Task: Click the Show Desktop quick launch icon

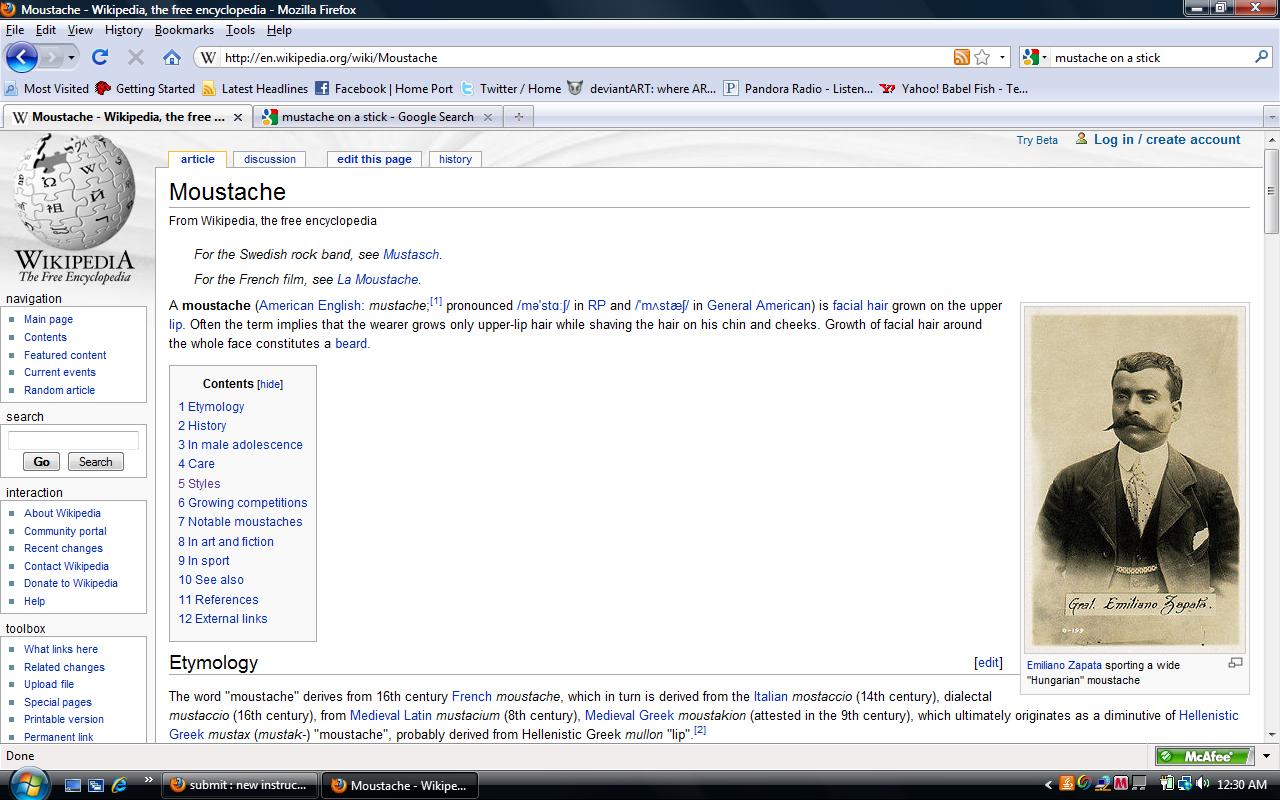Action: tap(73, 785)
